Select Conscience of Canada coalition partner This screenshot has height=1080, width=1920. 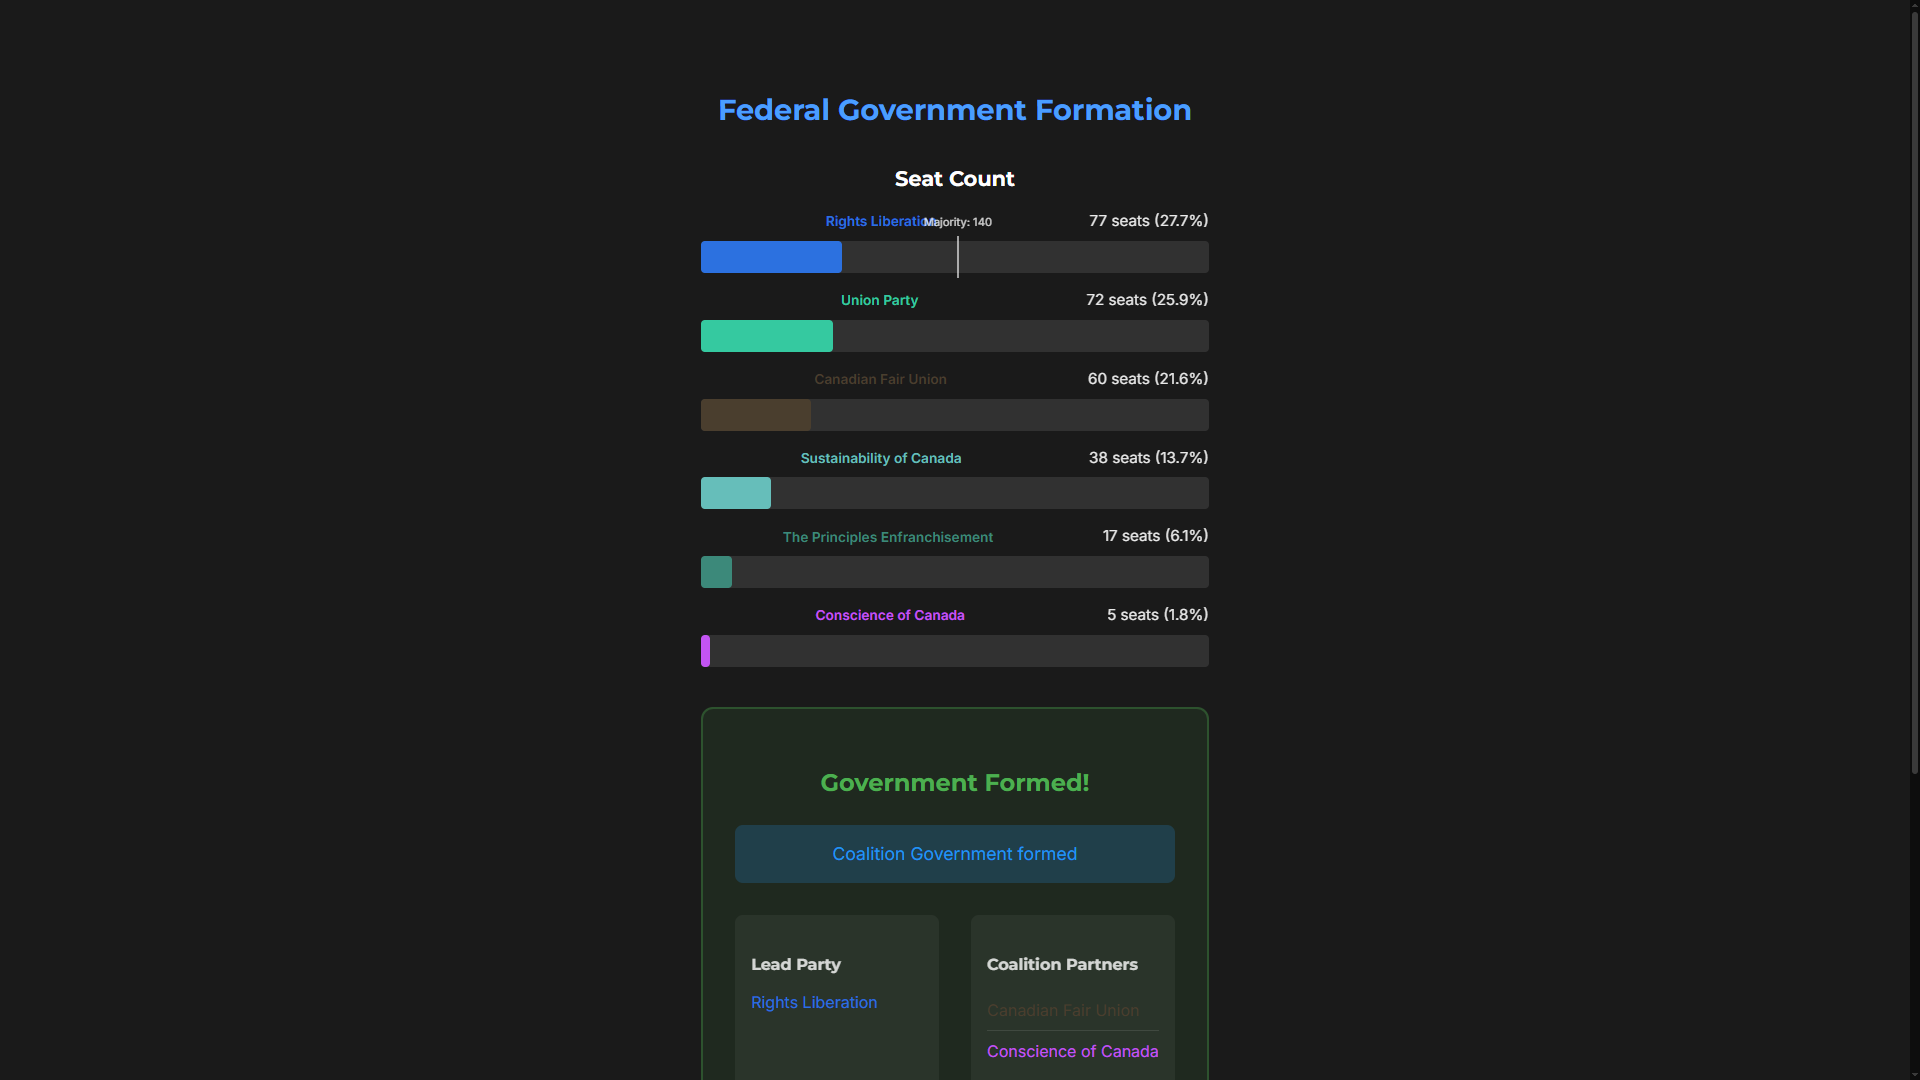pos(1072,1051)
